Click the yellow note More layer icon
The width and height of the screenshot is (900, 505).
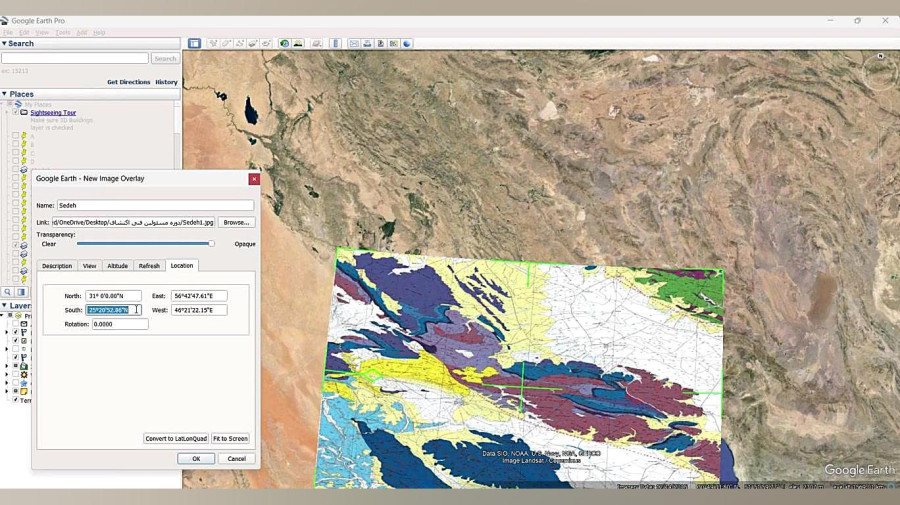(x=24, y=391)
